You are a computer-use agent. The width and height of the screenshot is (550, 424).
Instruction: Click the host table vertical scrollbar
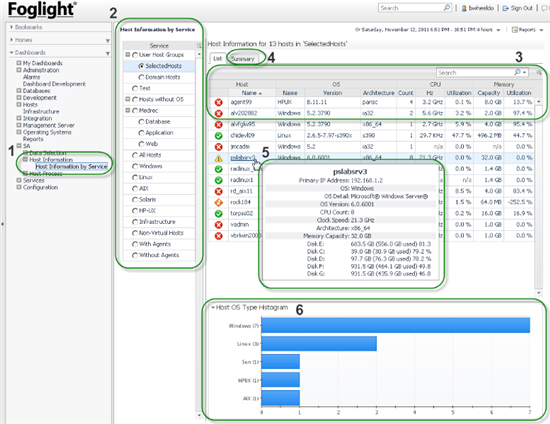point(538,196)
